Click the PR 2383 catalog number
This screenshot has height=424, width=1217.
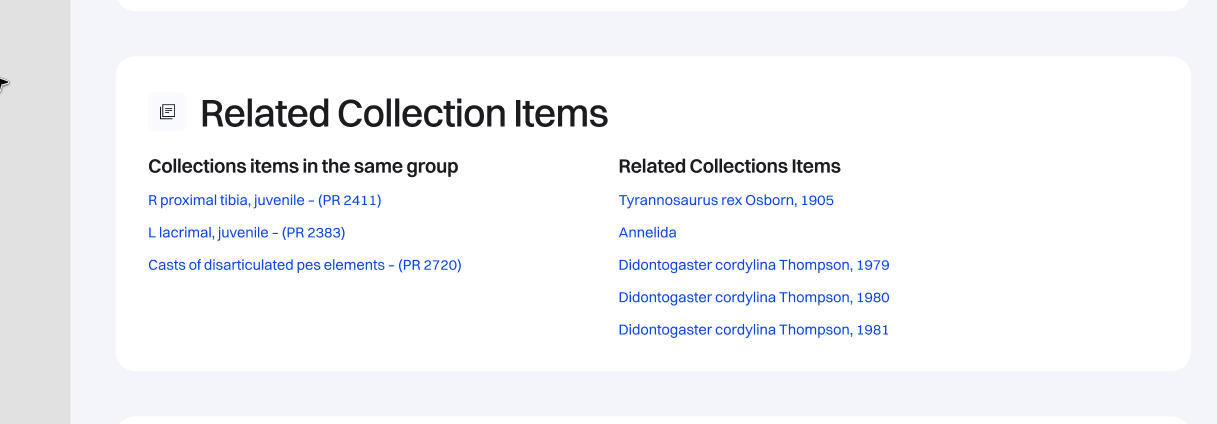313,233
